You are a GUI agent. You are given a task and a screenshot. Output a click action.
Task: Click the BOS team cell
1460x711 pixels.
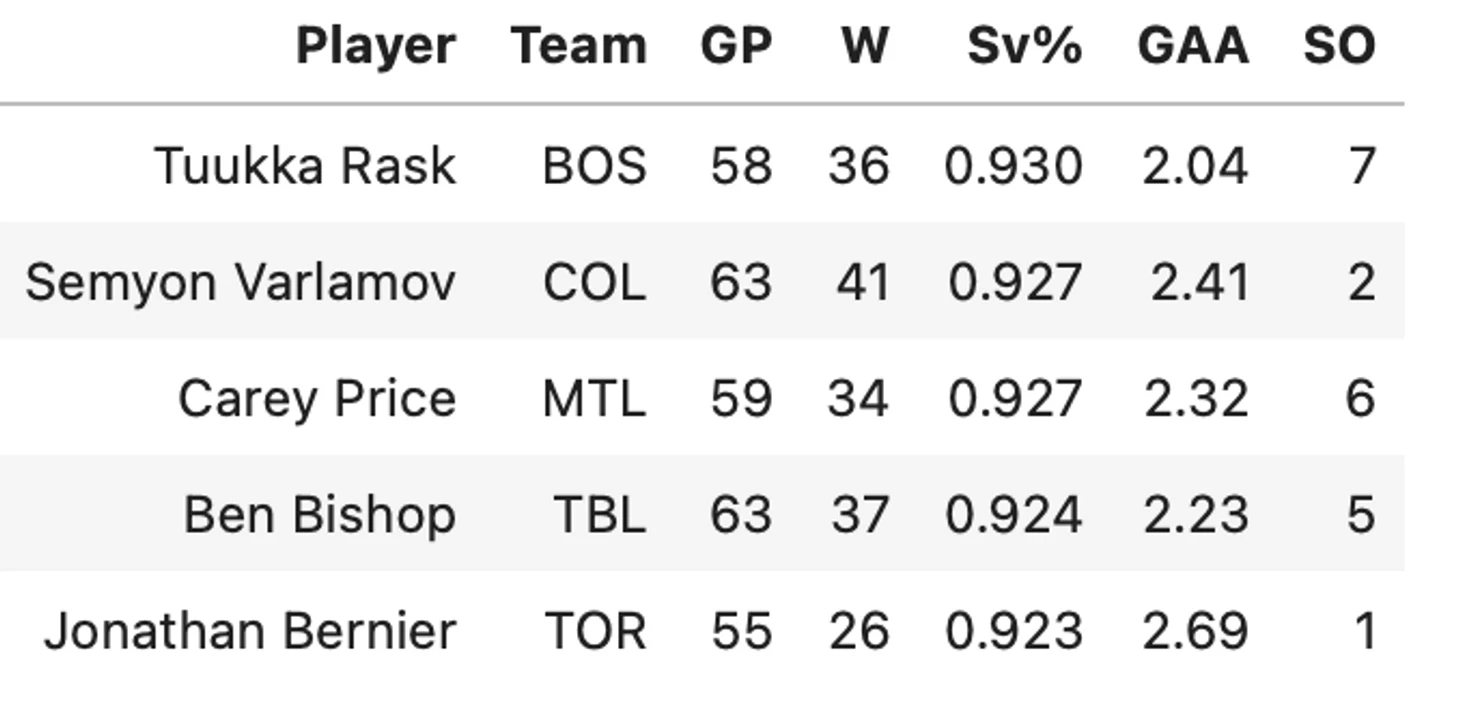tap(594, 165)
